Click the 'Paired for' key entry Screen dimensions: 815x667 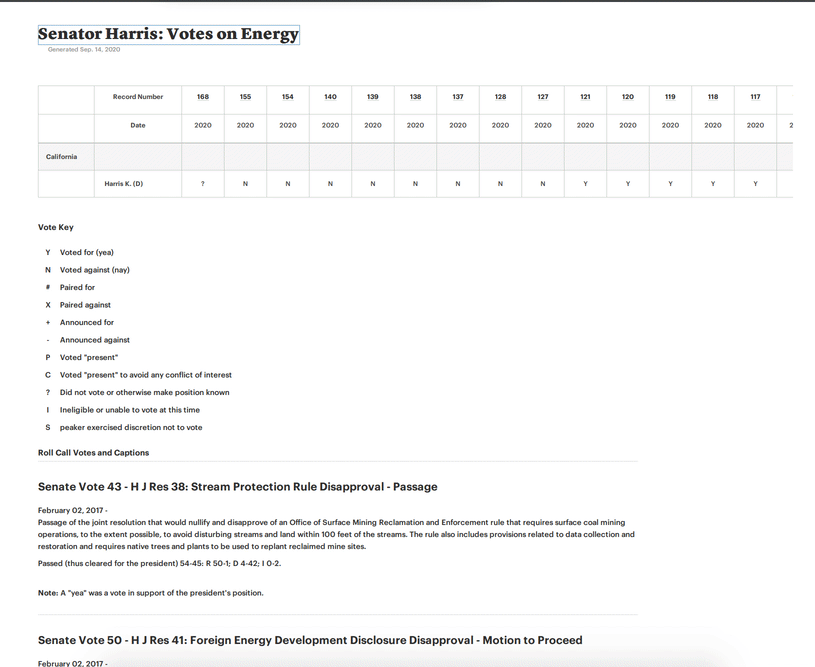pyautogui.click(x=77, y=287)
